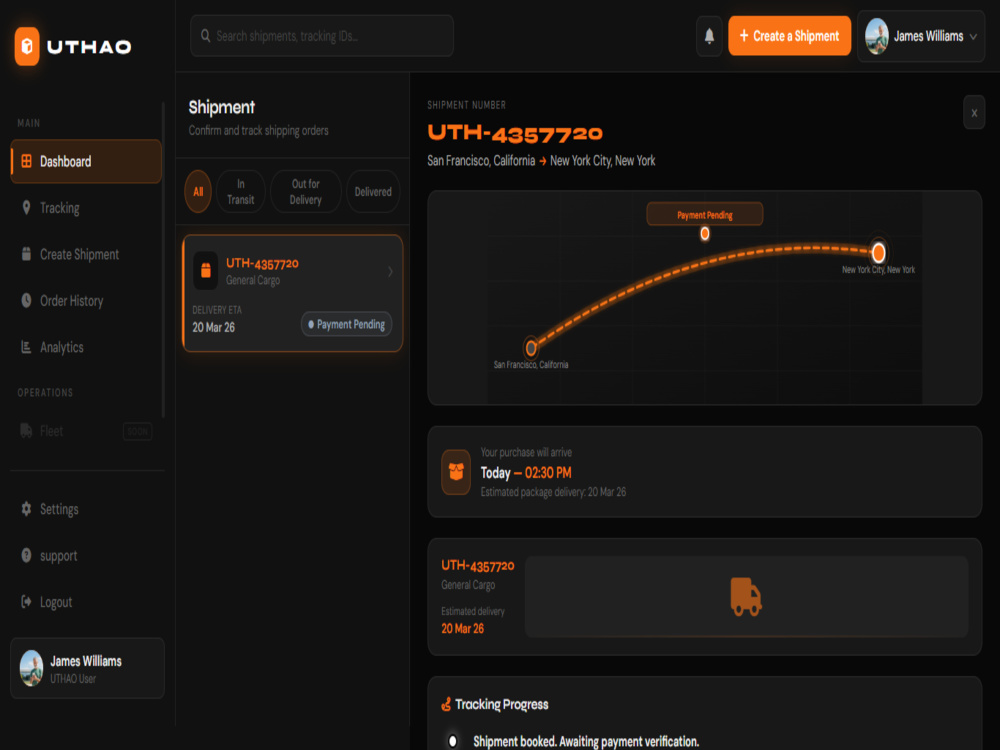Open Dashboard from the sidebar
The height and width of the screenshot is (750, 1000).
coord(86,161)
